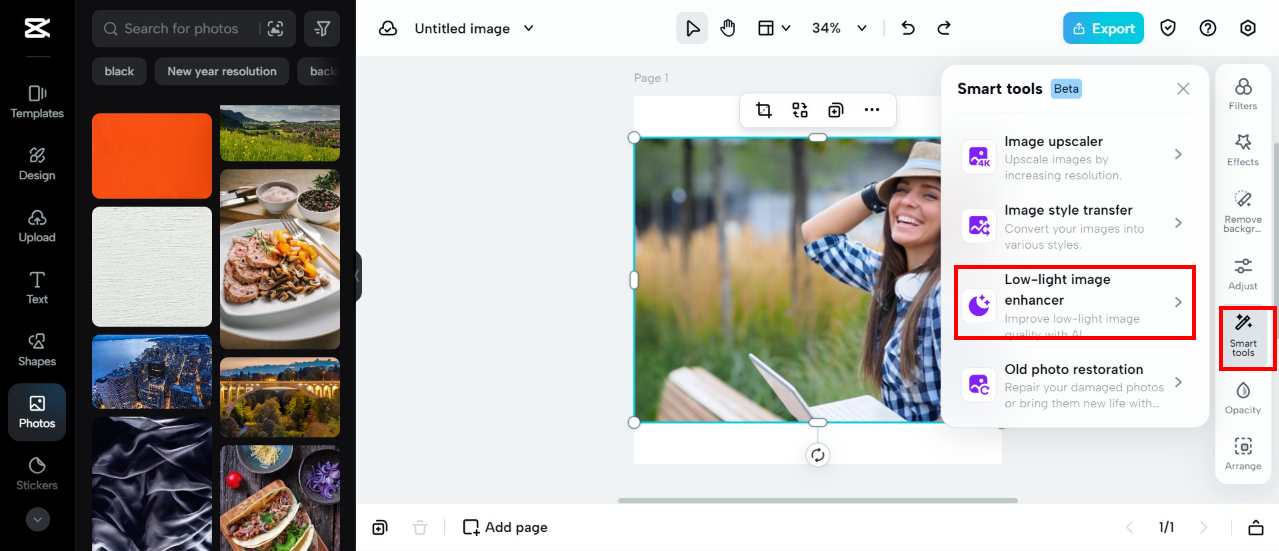Close the Smart tools panel
Screen dimensions: 1279x551
[x=1183, y=89]
